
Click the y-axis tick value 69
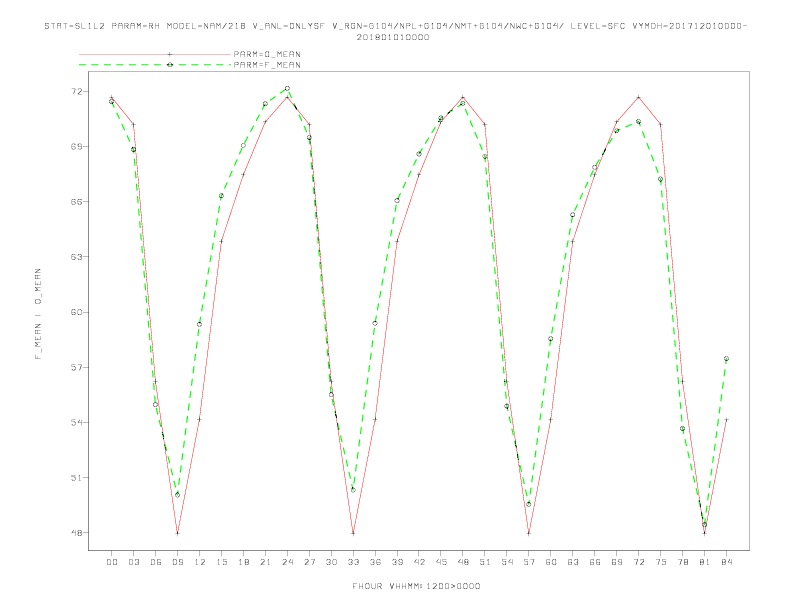(x=77, y=146)
